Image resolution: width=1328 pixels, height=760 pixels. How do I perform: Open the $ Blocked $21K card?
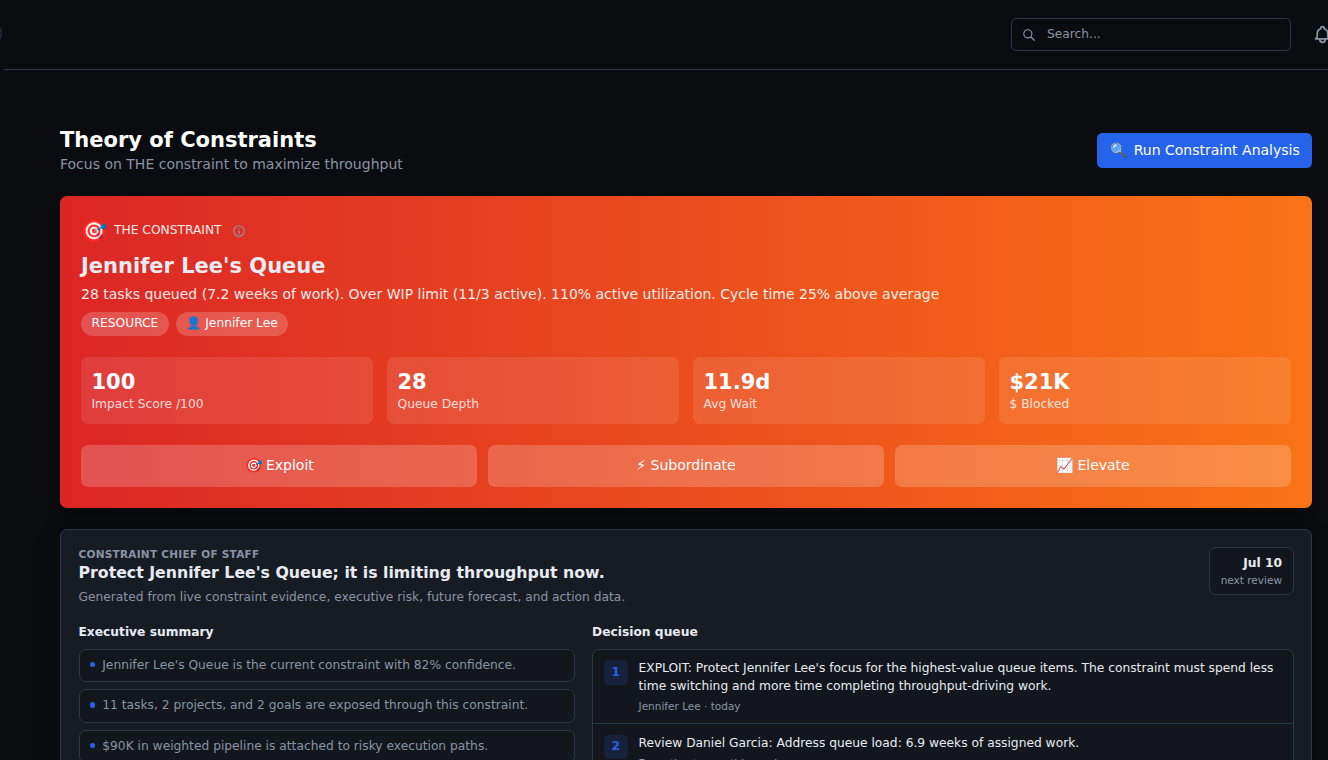pos(1145,390)
